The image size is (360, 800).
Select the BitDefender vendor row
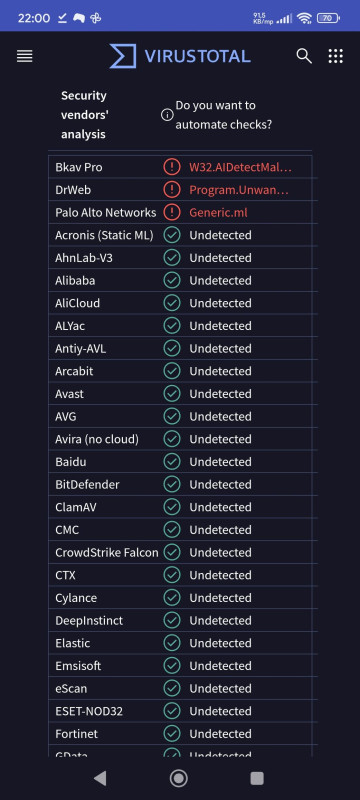pos(183,484)
